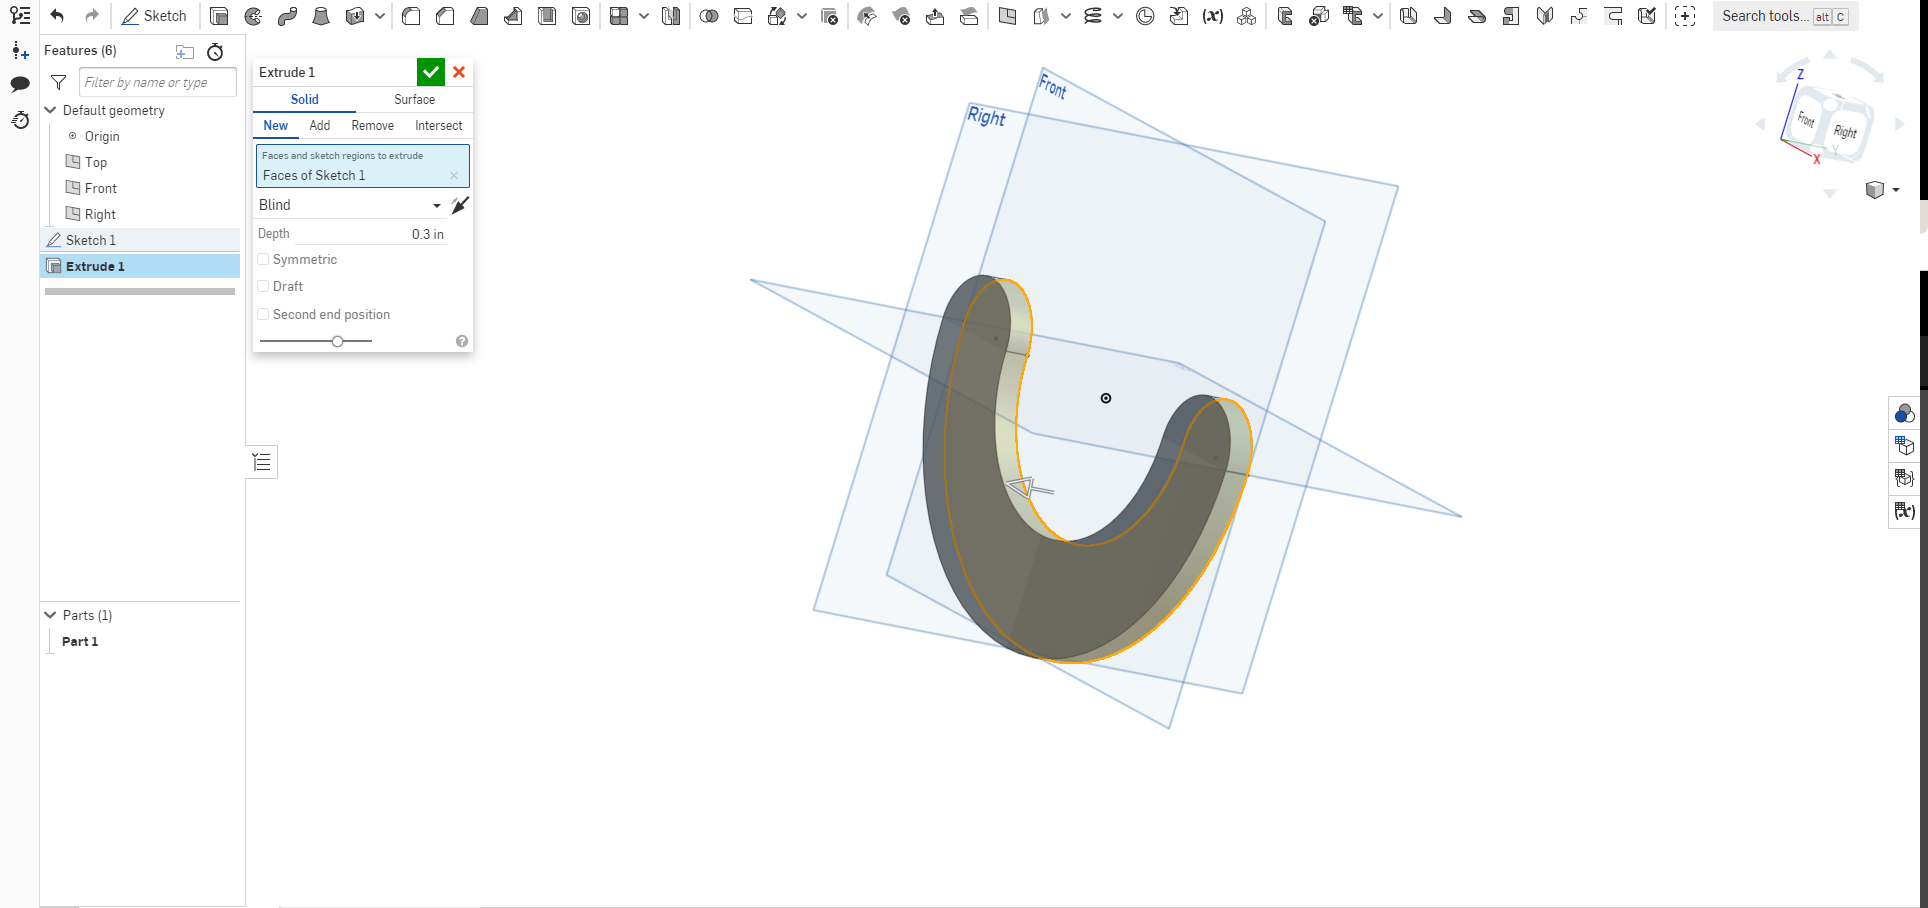Switch to the Solid tab
Viewport: 1928px width, 908px height.
click(x=305, y=99)
